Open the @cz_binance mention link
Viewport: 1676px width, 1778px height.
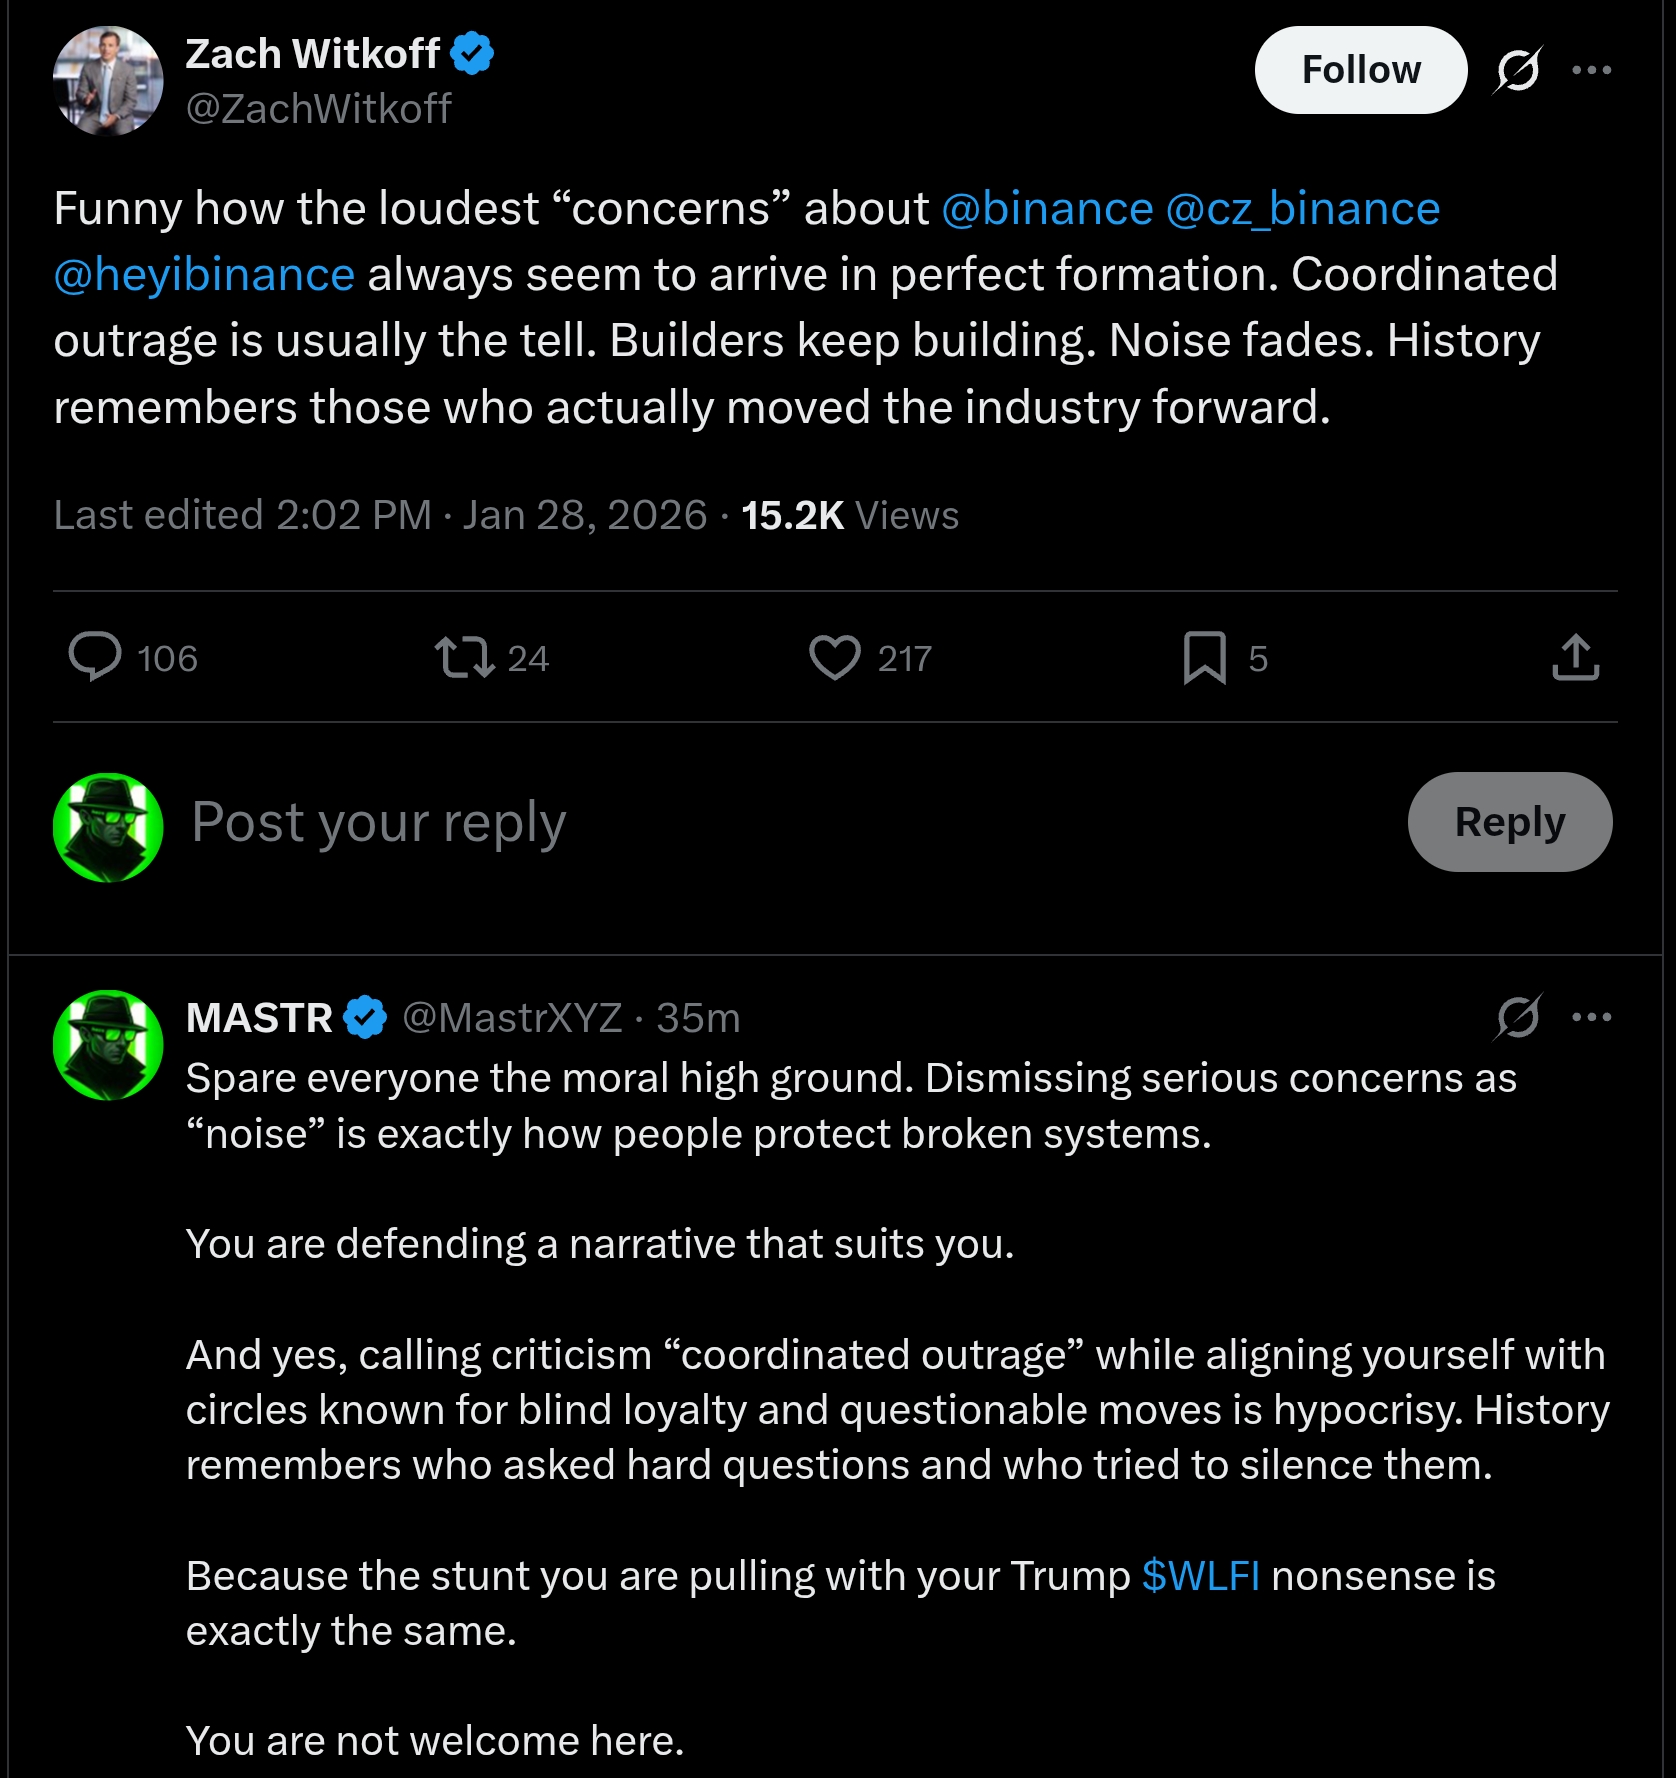pos(1302,209)
